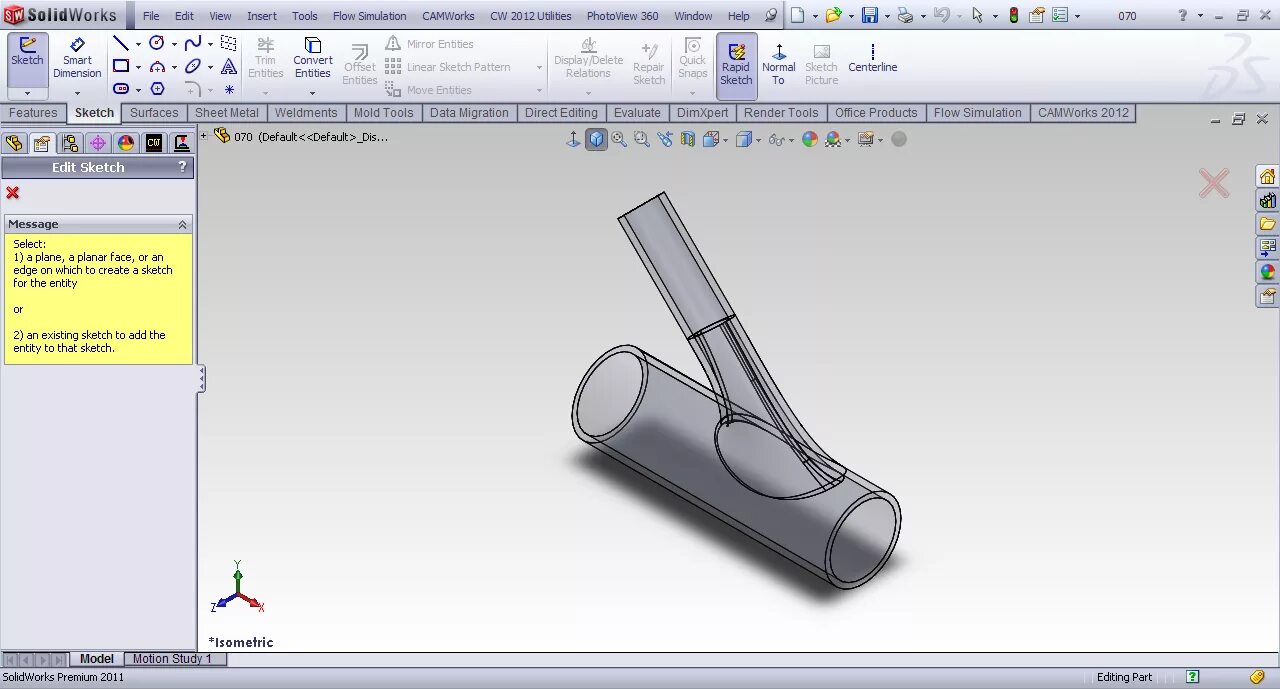Select the Line sketch tool
1280x689 pixels.
tap(120, 43)
